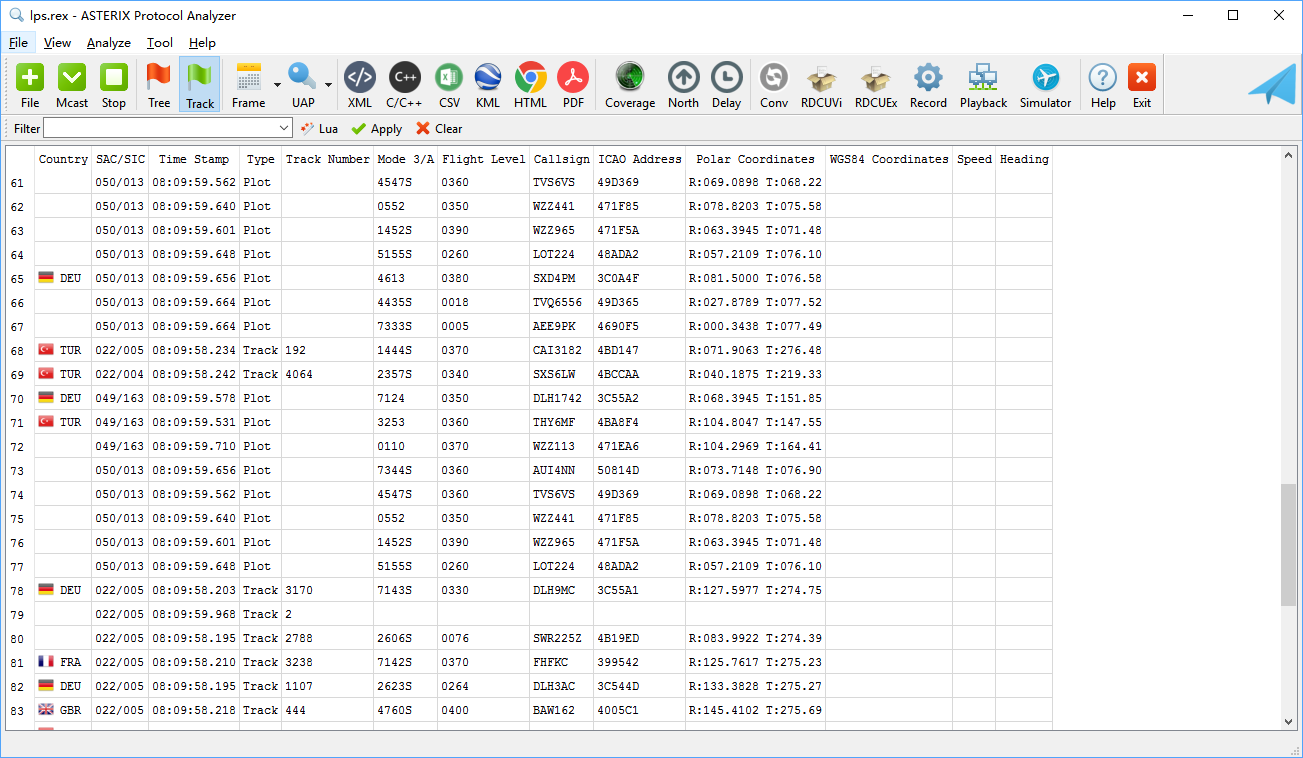Click the Stop toolbar button
Image resolution: width=1303 pixels, height=758 pixels.
(114, 85)
